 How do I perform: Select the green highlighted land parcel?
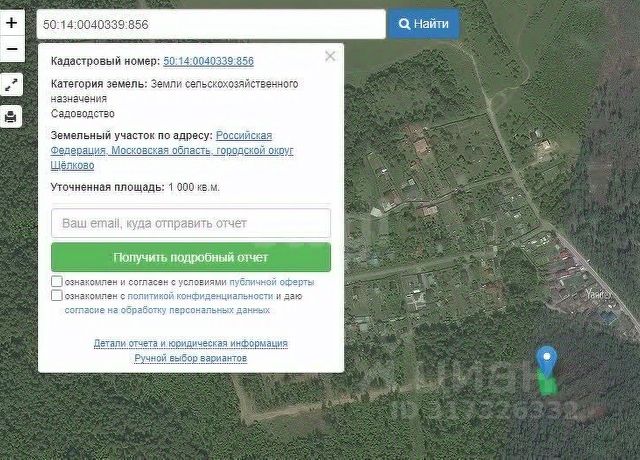(x=548, y=384)
